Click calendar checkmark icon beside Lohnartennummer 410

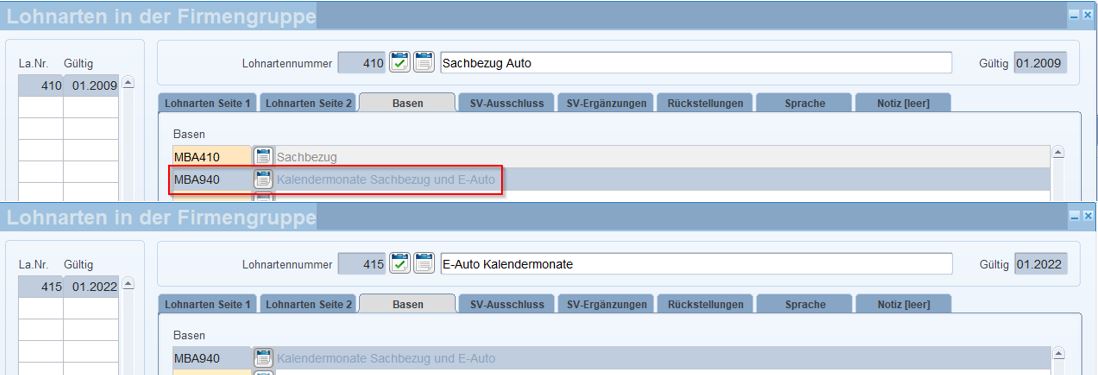point(400,62)
